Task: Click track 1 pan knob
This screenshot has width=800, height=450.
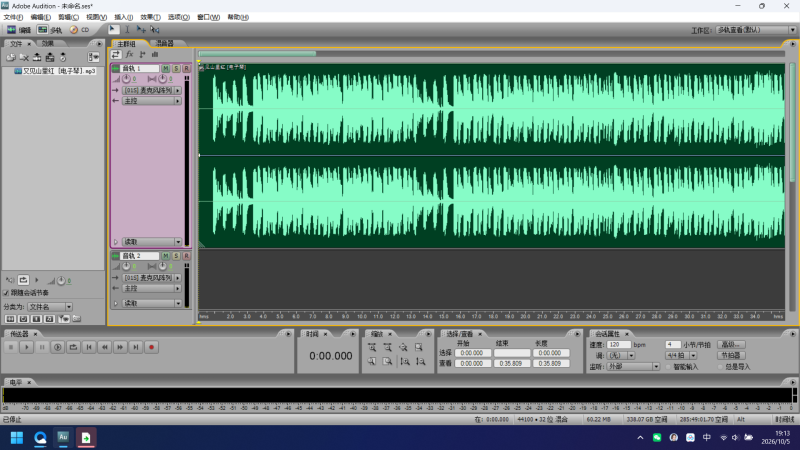Action: tap(162, 79)
